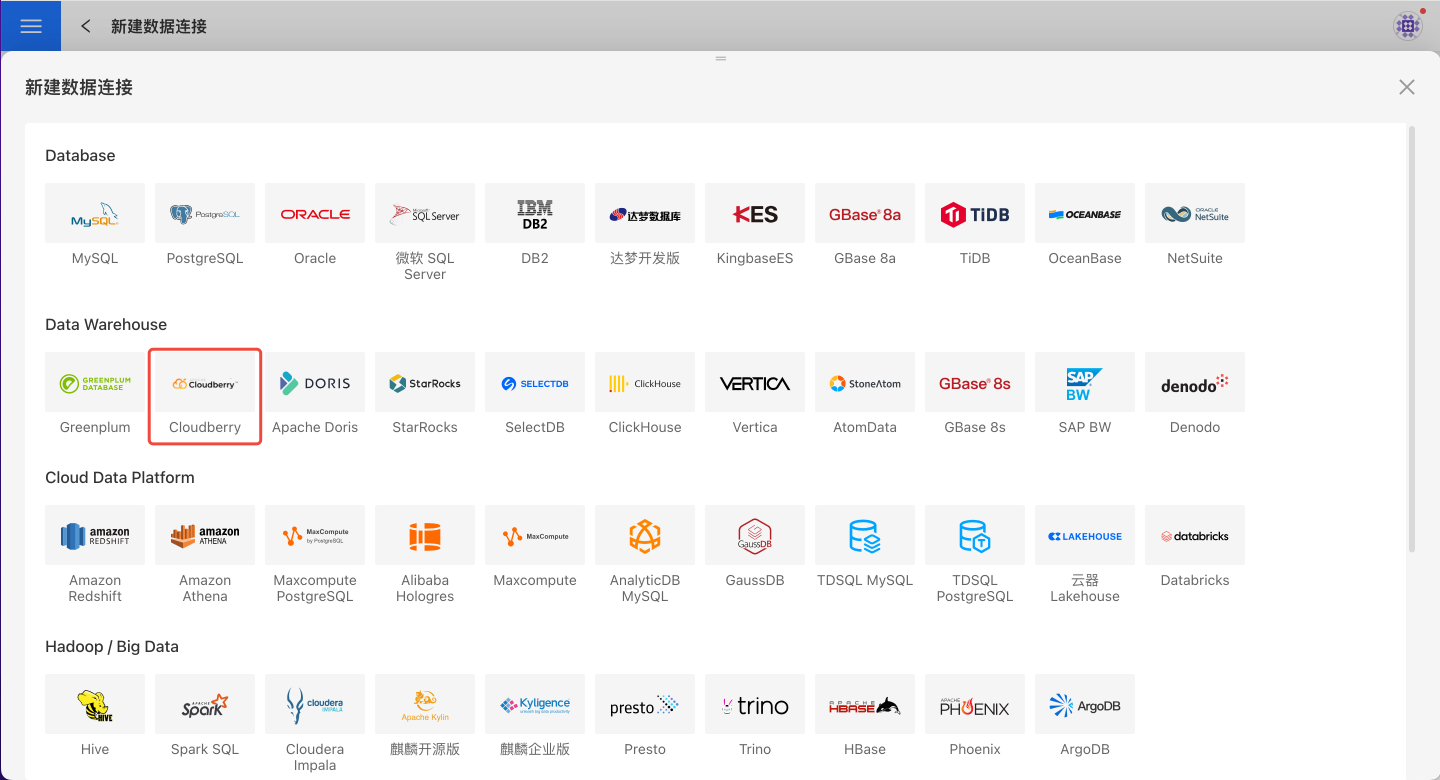
Task: Open the hamburger main menu
Action: (x=31, y=26)
